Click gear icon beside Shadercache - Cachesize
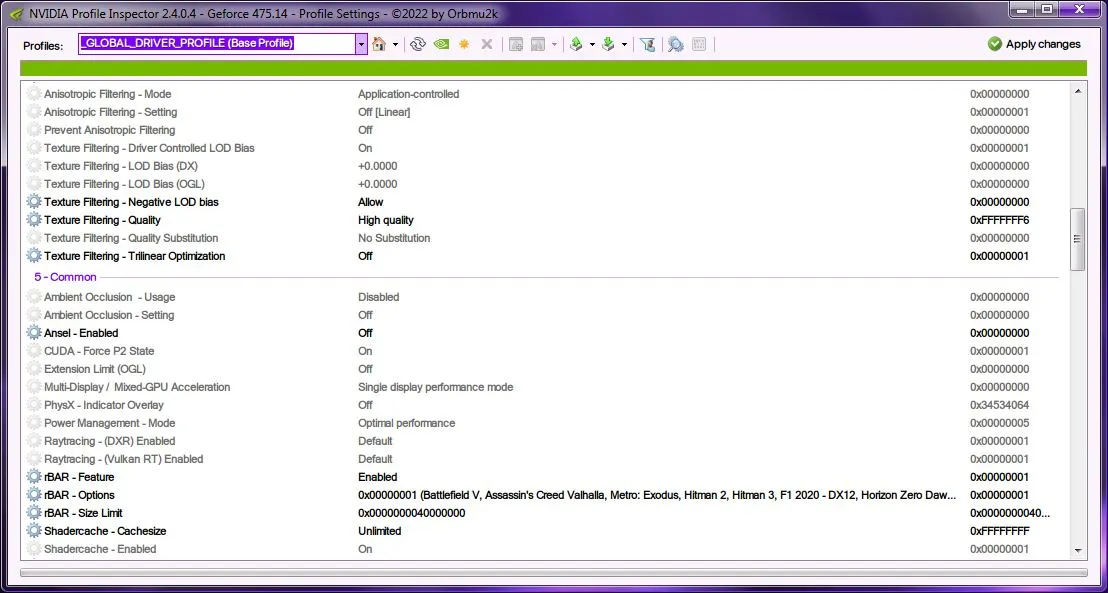This screenshot has height=593, width=1108. point(34,531)
